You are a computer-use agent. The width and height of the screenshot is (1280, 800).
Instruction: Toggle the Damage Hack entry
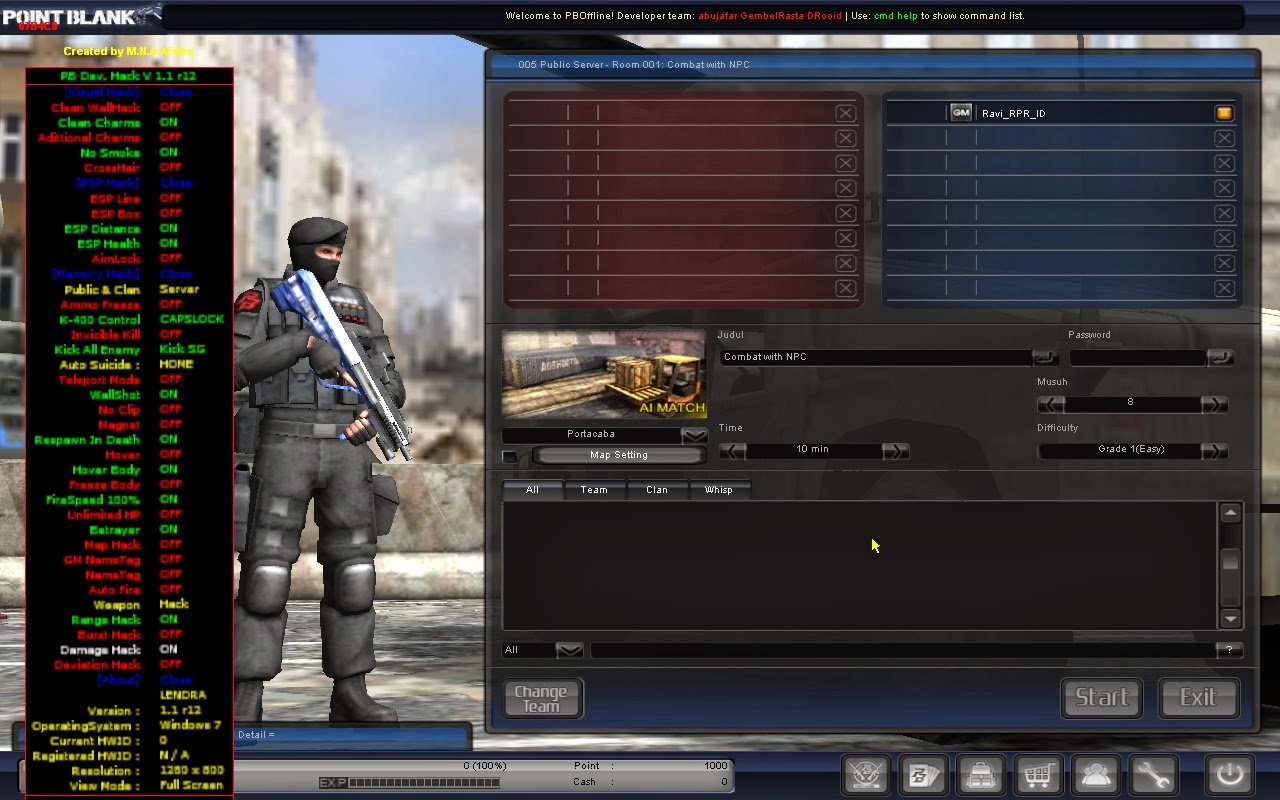coord(118,650)
